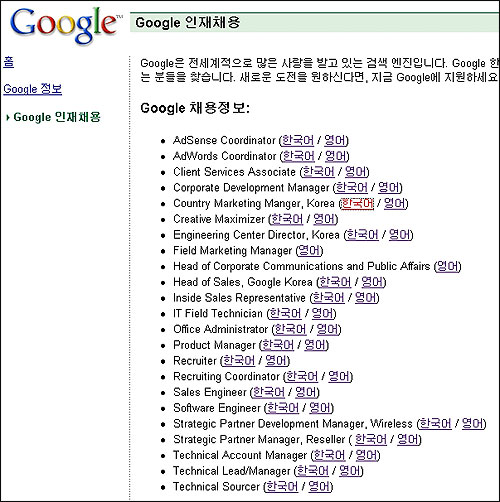
Task: Open Client Services Associate 영어 link
Action: click(356, 172)
